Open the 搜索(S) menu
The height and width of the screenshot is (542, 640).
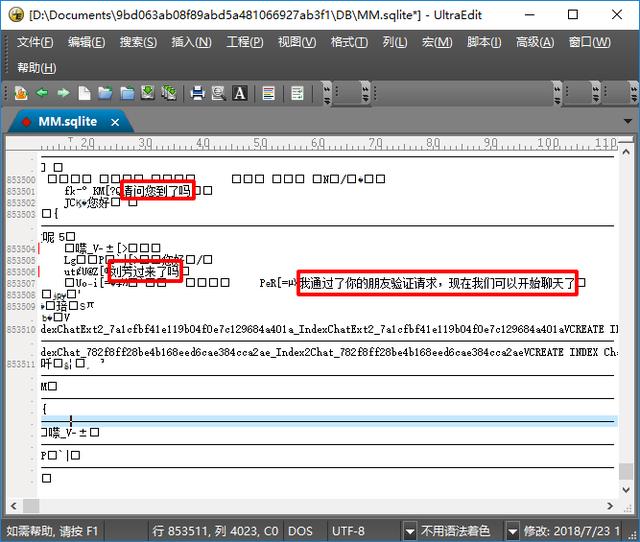click(x=138, y=42)
